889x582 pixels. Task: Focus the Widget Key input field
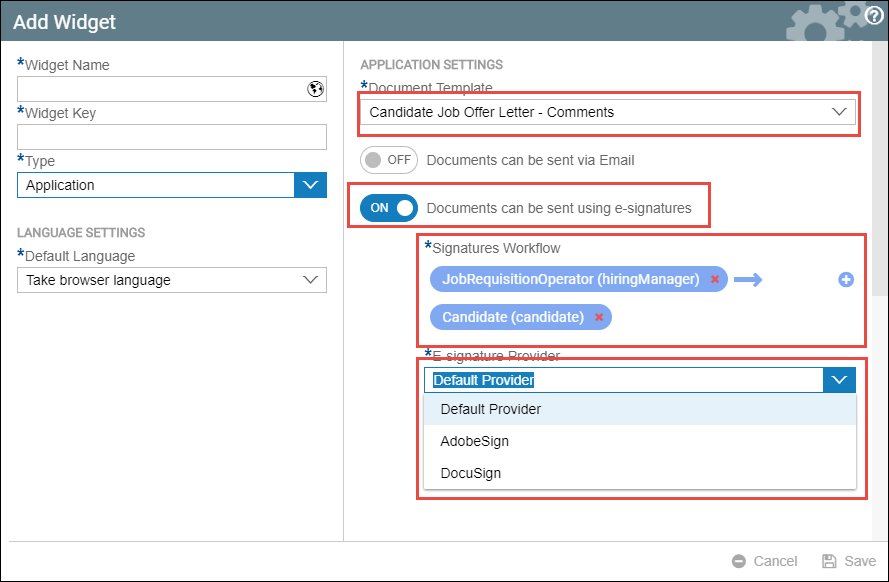tap(171, 137)
